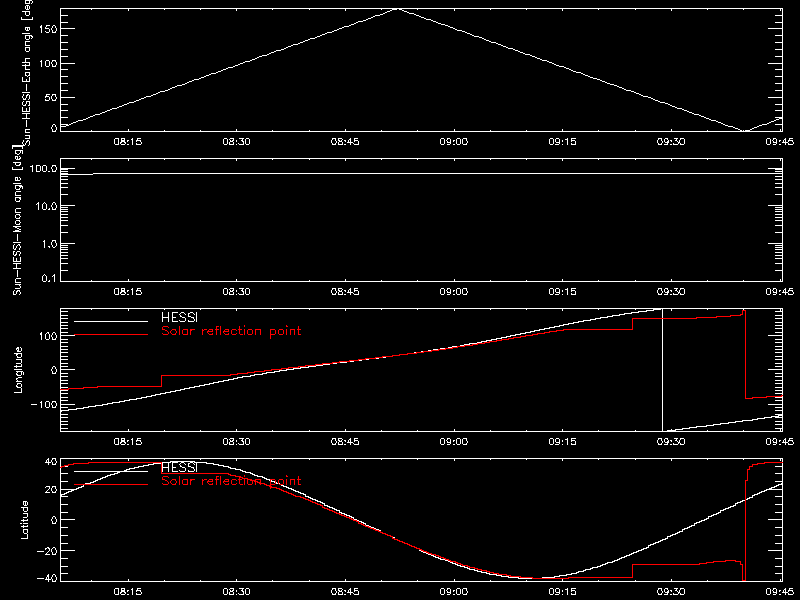800x600 pixels.
Task: Click 08:45 time label under Latitude plot
Action: pyautogui.click(x=345, y=592)
